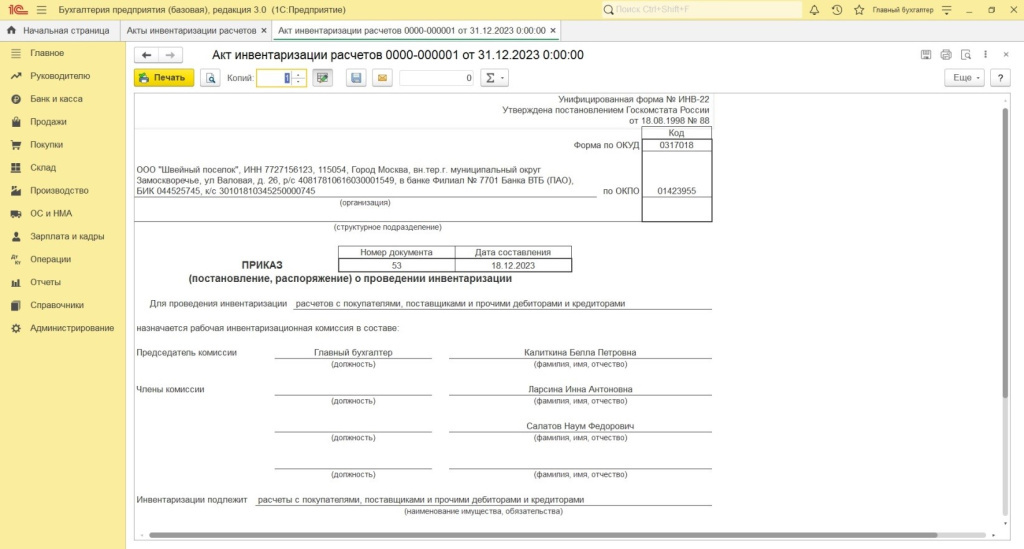This screenshot has height=549, width=1024.
Task: Open the Продажи section
Action: click(48, 121)
